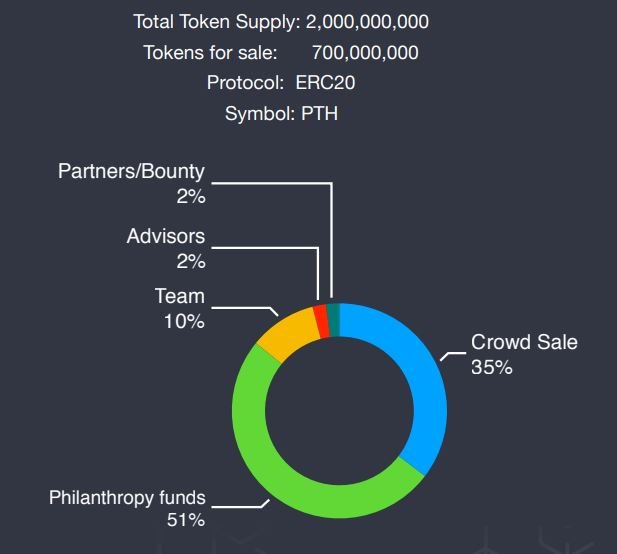Click the Crowd Sale label

click(524, 342)
